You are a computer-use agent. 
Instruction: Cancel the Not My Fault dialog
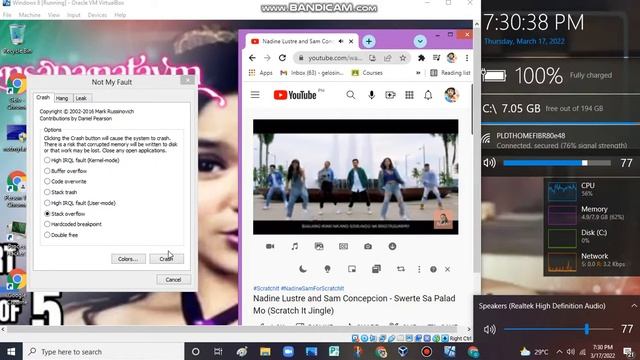click(173, 280)
